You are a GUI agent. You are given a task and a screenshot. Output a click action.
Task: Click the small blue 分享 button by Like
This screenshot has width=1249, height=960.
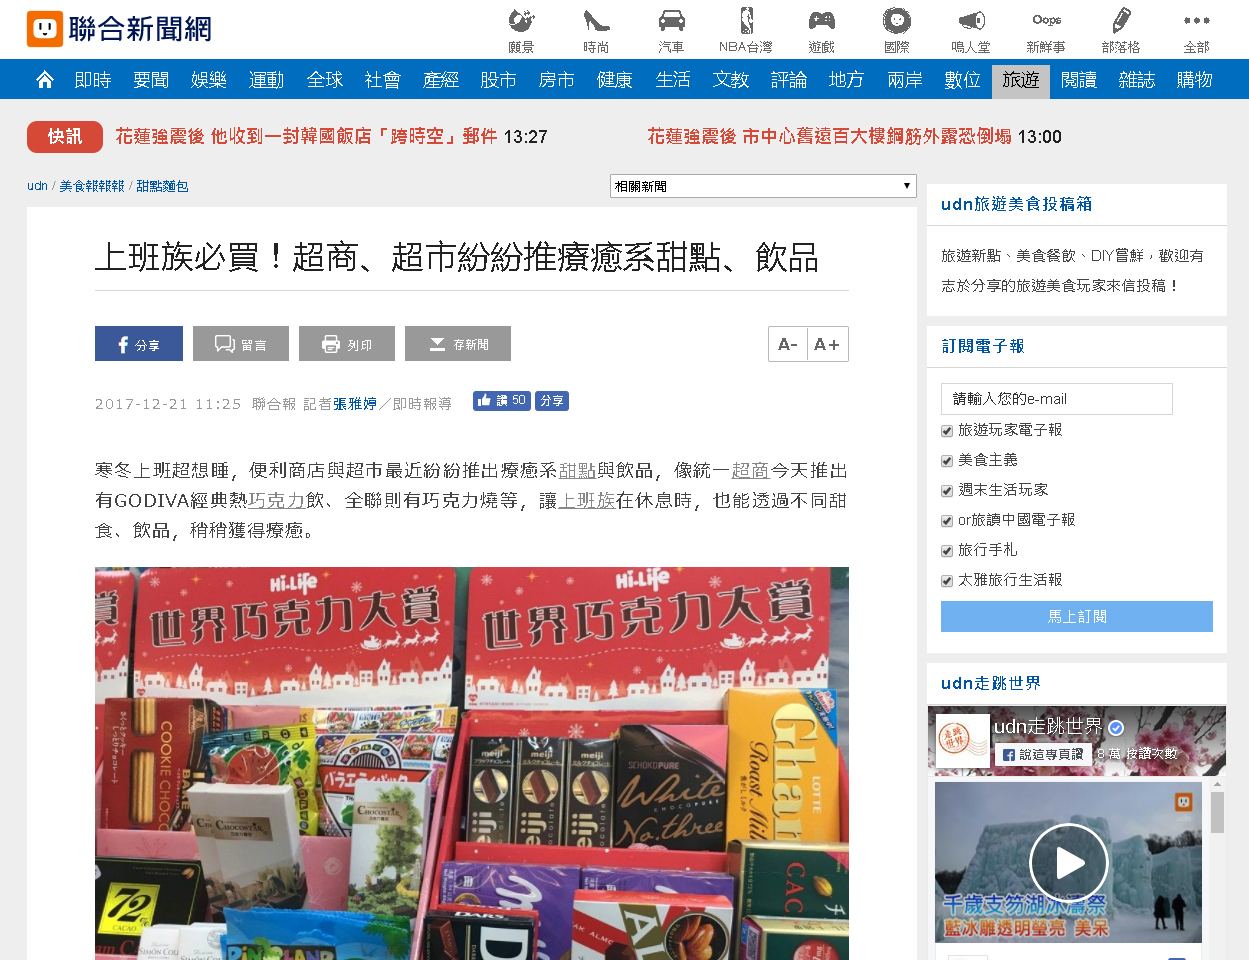[552, 401]
